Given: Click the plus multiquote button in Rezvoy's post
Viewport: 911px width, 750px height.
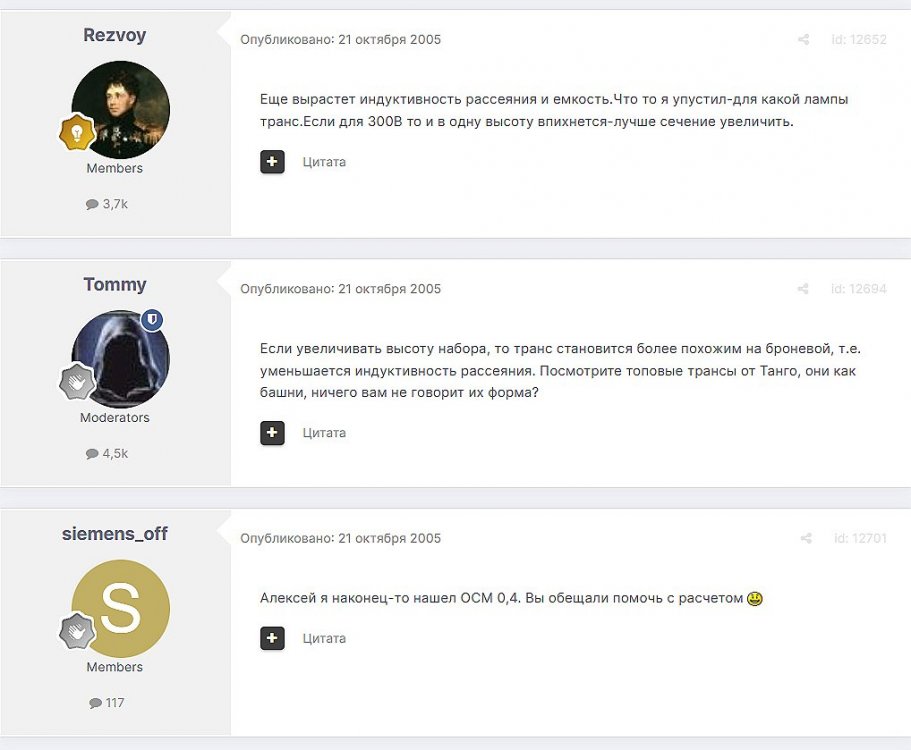Looking at the screenshot, I should pyautogui.click(x=272, y=161).
